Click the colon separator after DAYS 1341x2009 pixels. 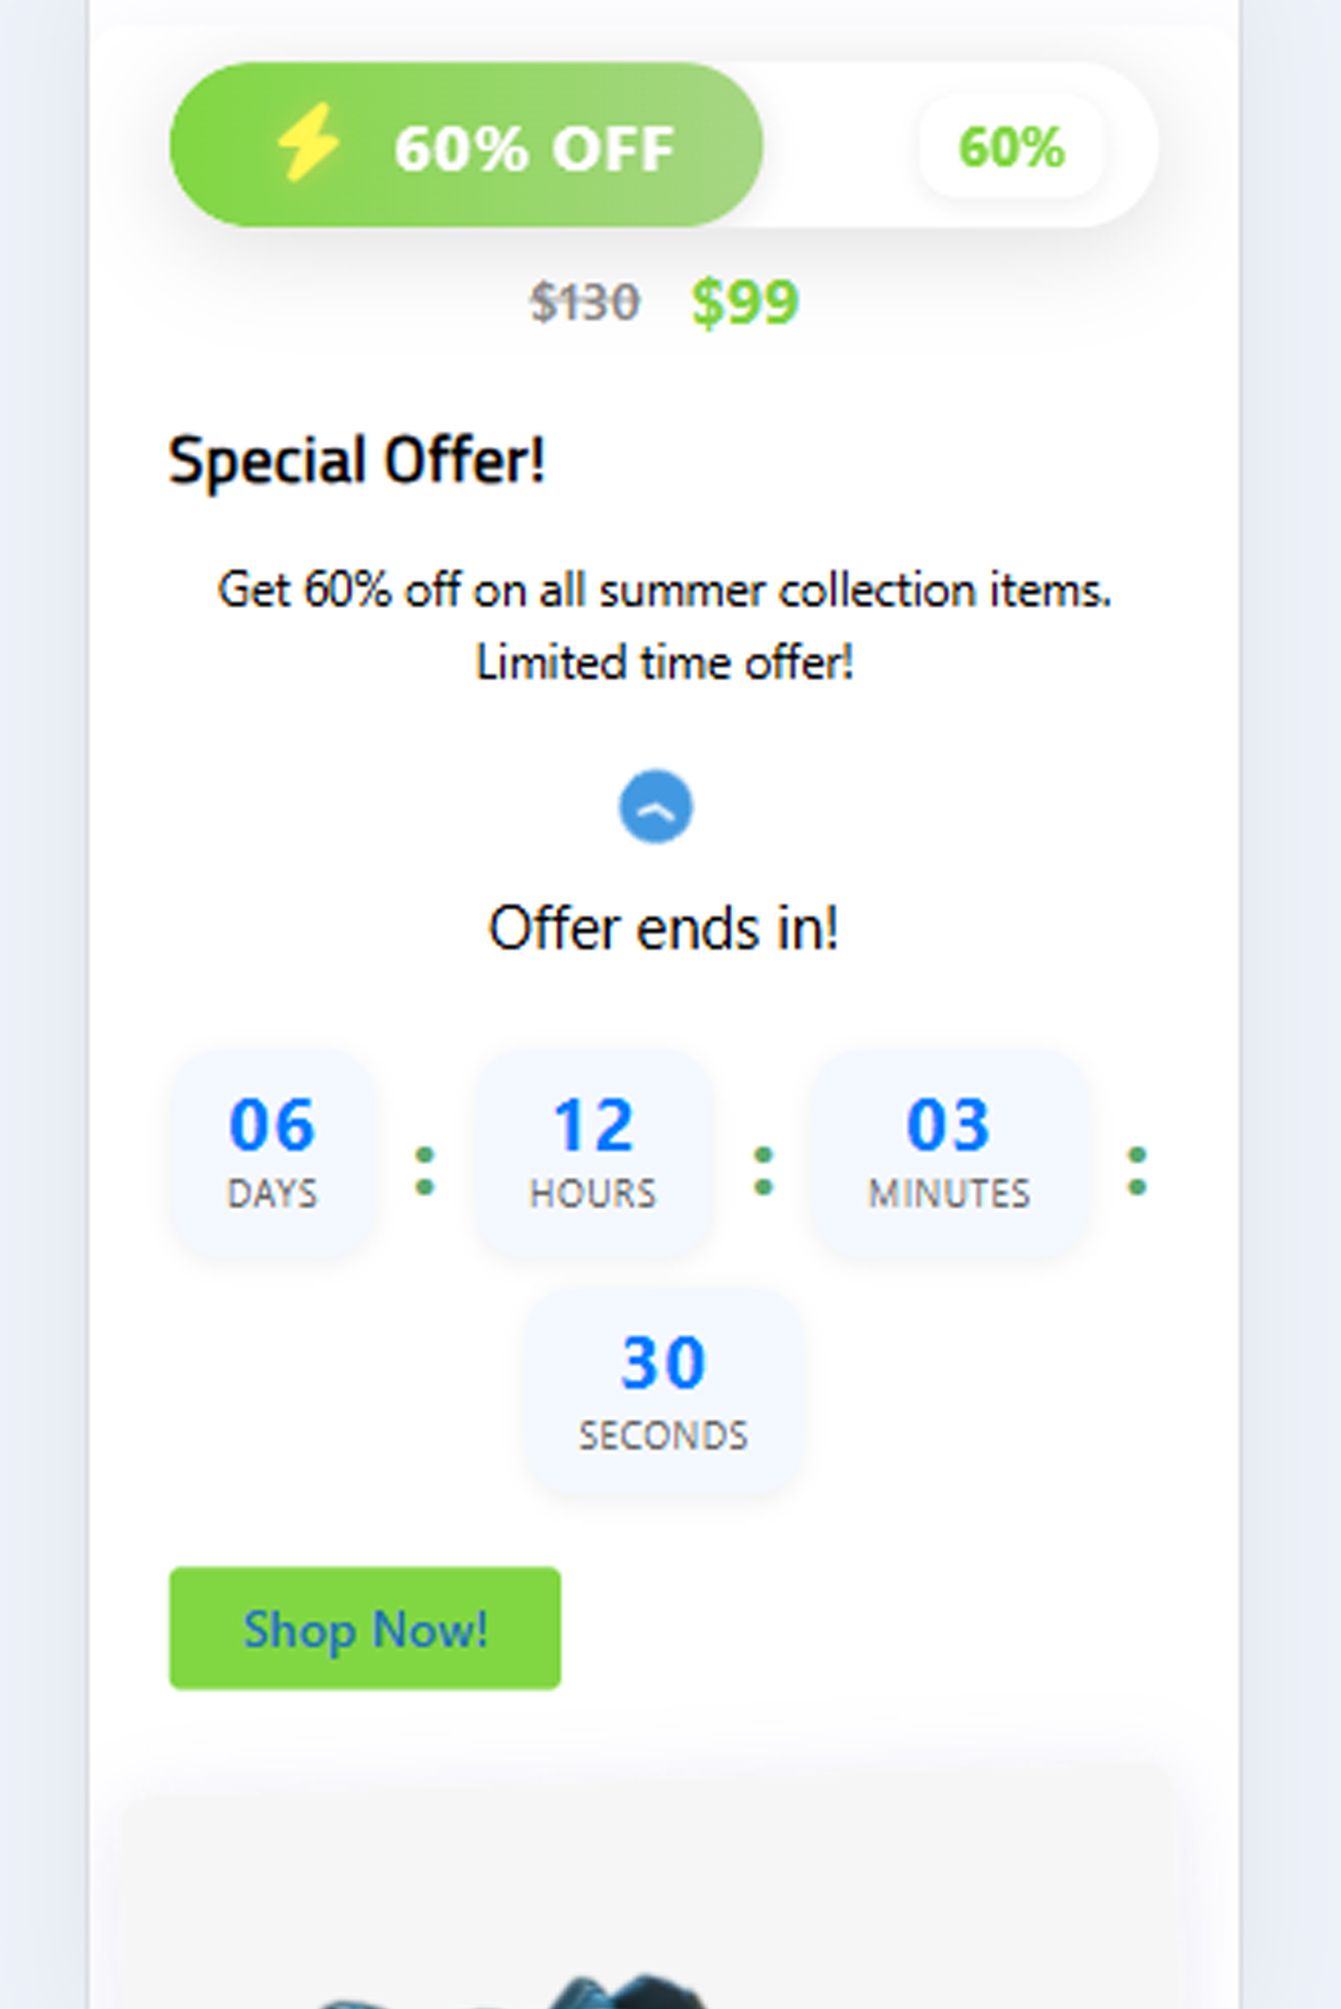pyautogui.click(x=424, y=1170)
